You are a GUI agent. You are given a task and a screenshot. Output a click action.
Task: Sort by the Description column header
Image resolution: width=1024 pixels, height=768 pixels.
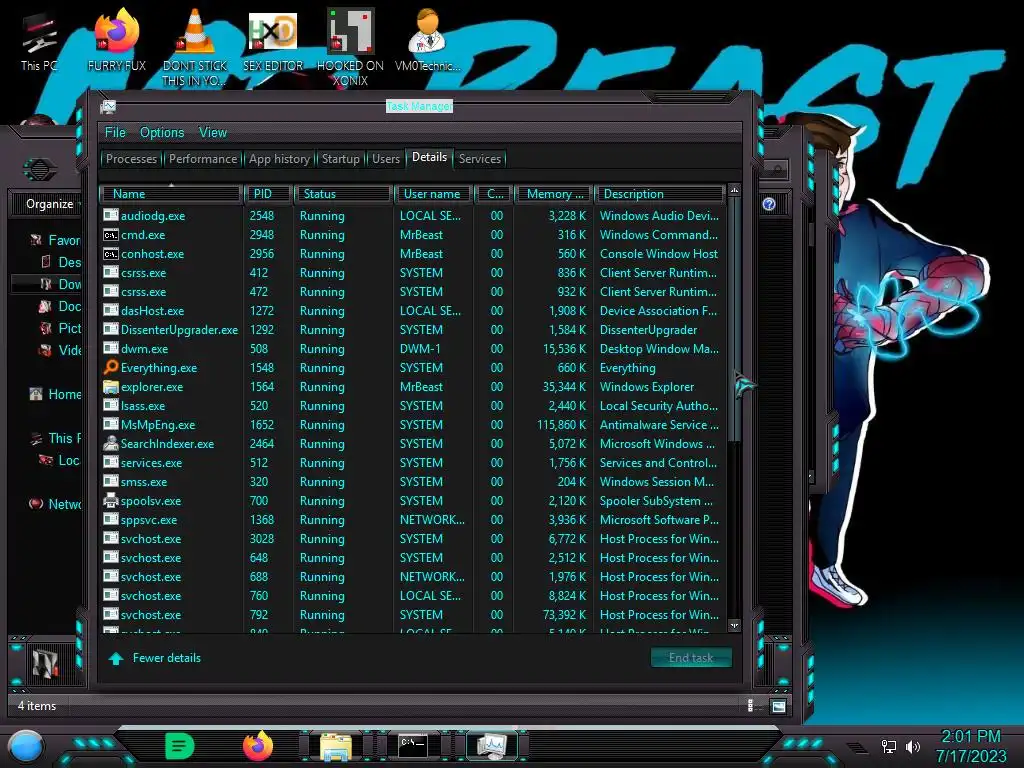pos(660,194)
